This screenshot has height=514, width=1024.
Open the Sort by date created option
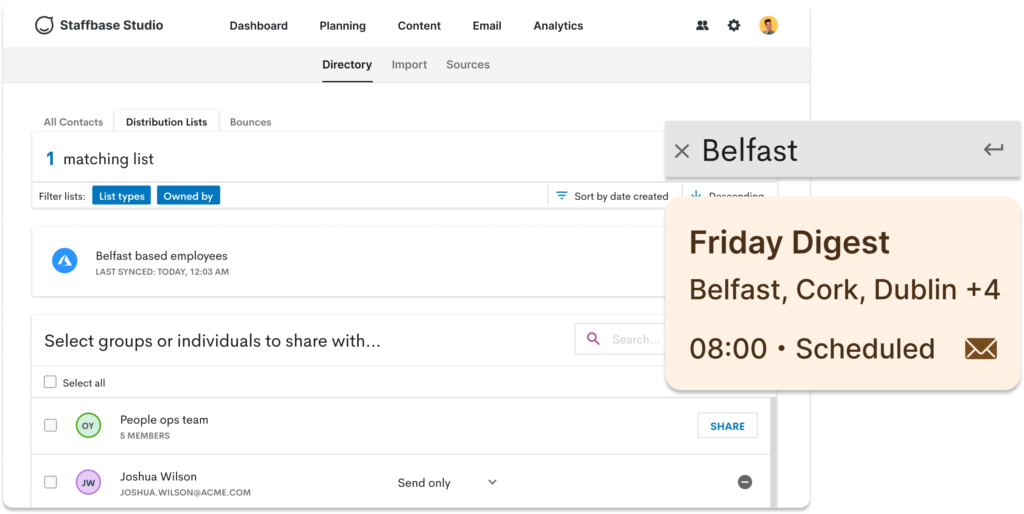click(x=614, y=196)
